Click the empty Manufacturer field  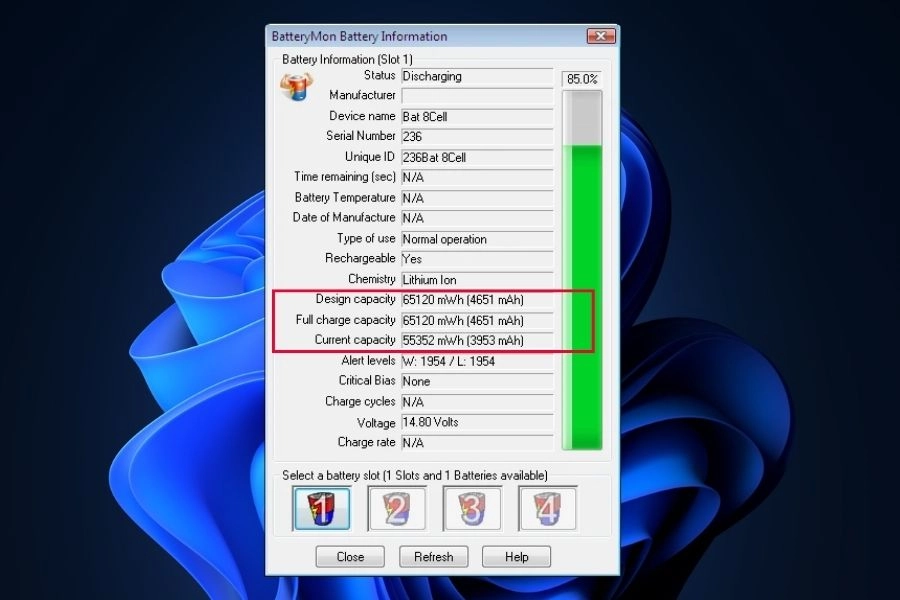click(x=477, y=96)
